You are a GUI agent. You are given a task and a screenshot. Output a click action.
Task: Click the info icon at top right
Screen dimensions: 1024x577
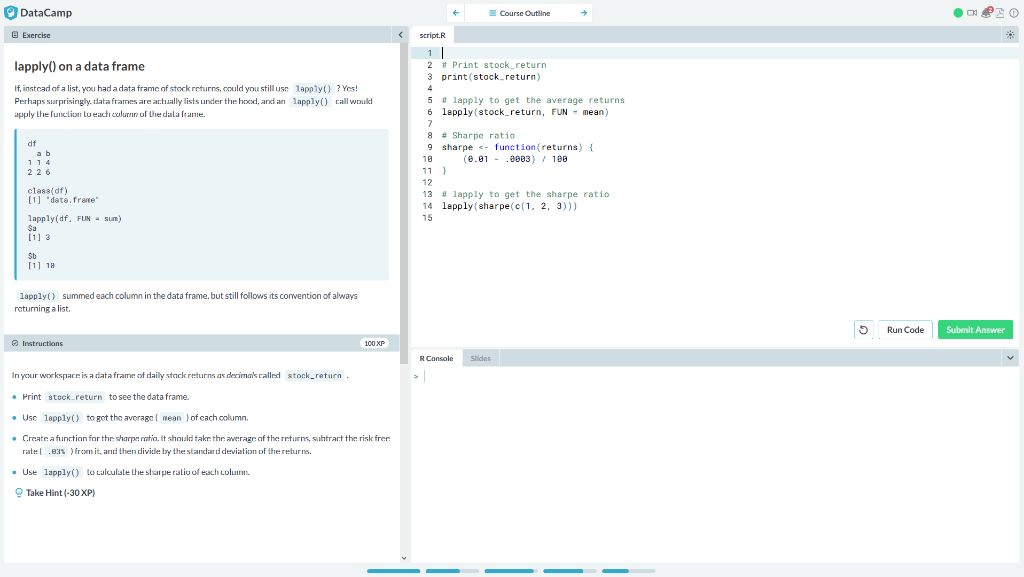point(1013,13)
